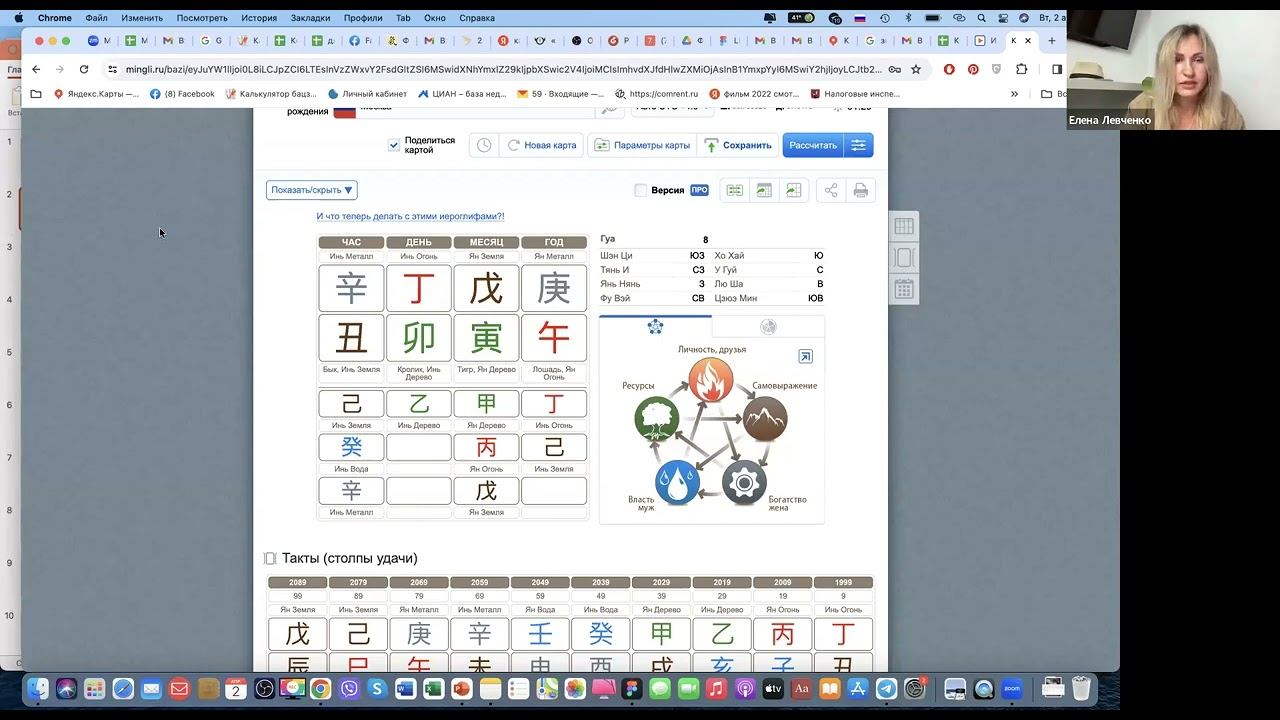Select the month branch 寅 Tiger tile
This screenshot has height=720, width=1280.
(486, 338)
